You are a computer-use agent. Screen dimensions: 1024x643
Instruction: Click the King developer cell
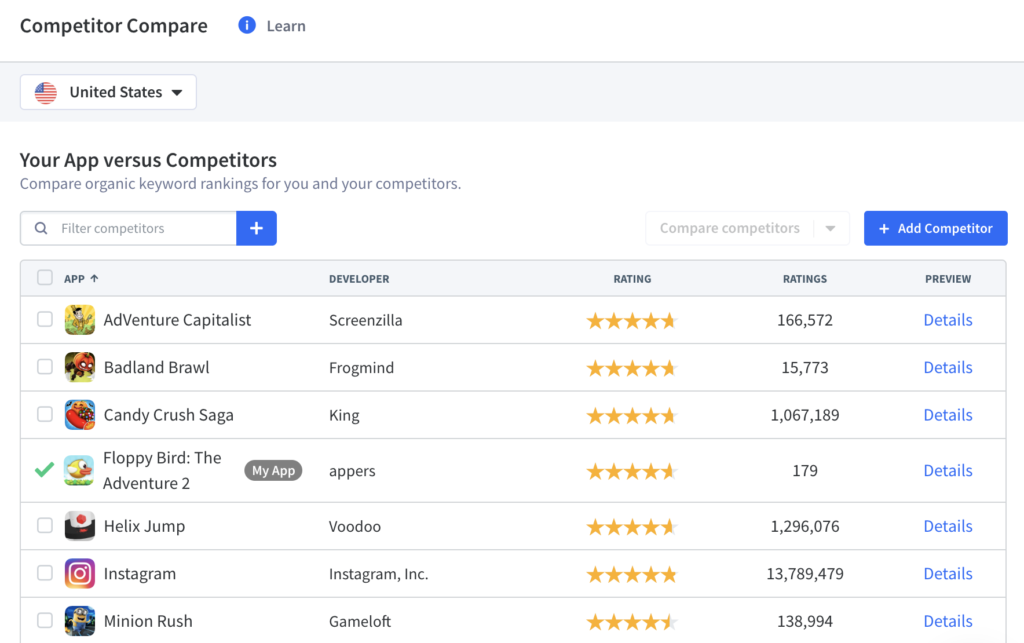click(344, 416)
